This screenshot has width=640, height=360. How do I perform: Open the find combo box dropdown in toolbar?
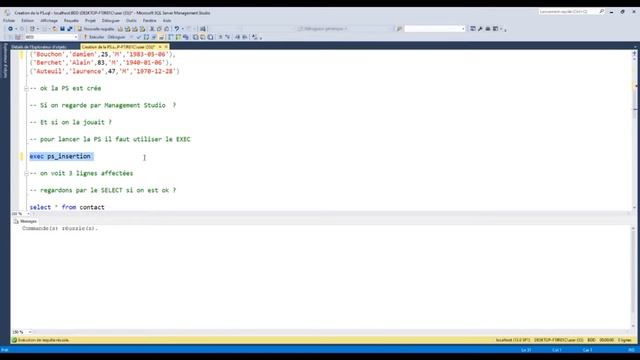coord(463,29)
